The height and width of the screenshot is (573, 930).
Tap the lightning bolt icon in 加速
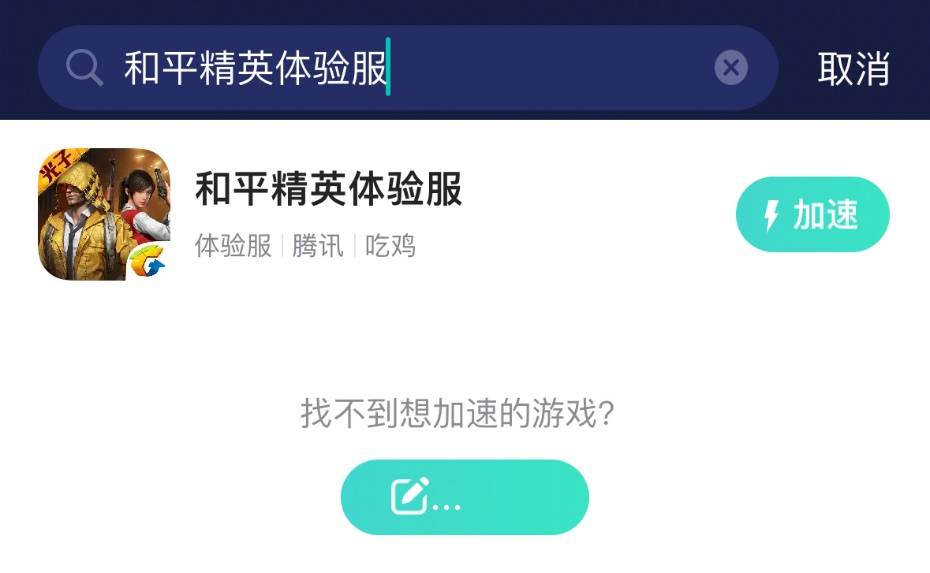771,215
